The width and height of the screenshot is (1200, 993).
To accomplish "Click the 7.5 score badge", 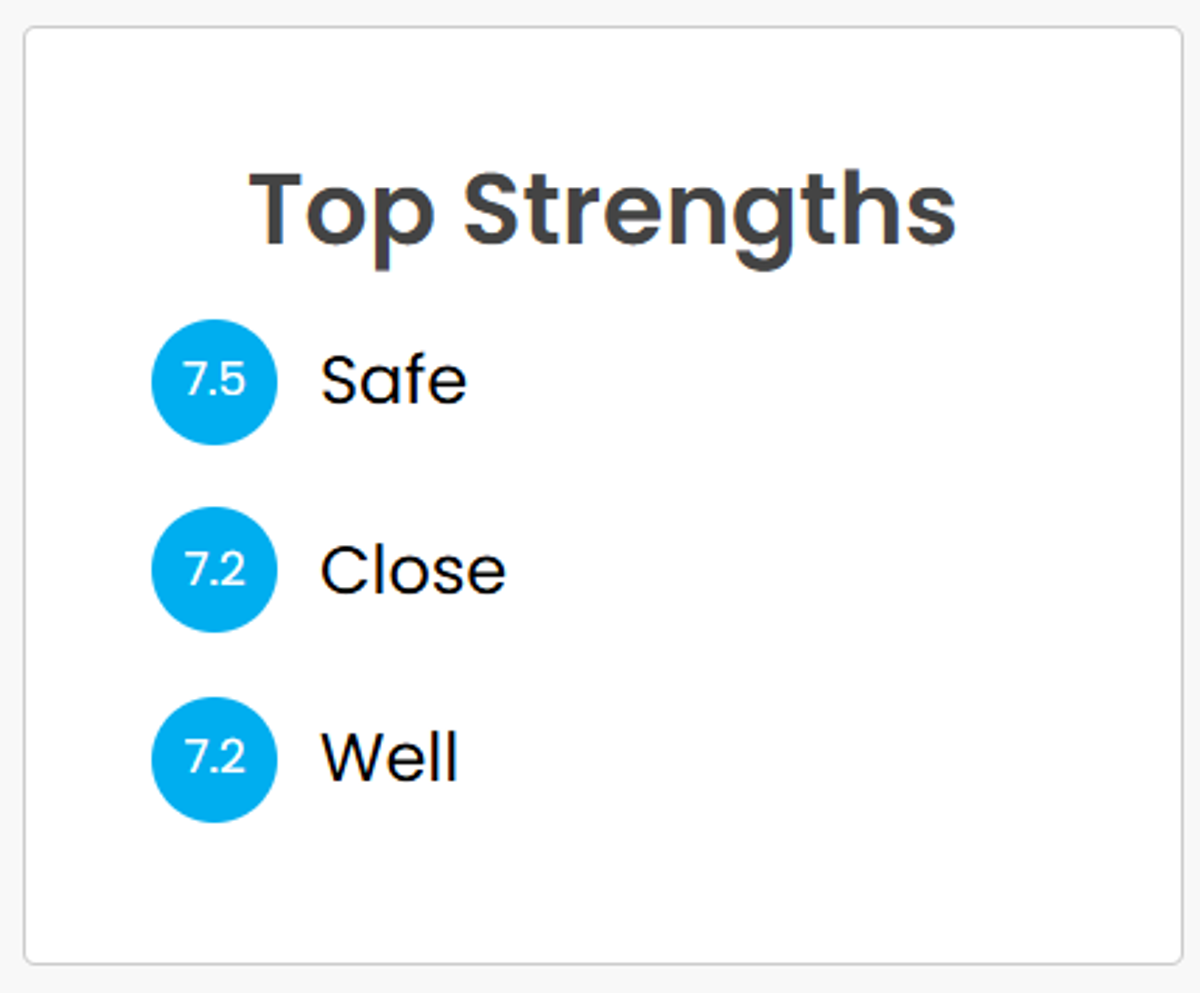I will pos(214,382).
